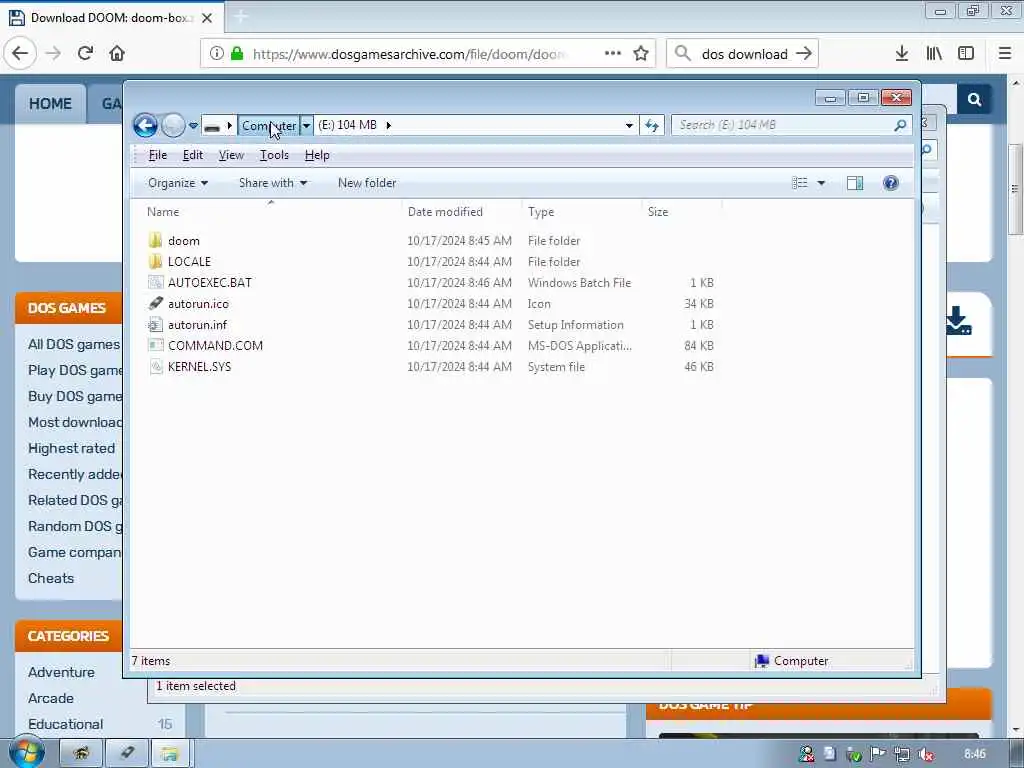Viewport: 1024px width, 768px height.
Task: Open the Highest rated link
Action: [x=71, y=449]
